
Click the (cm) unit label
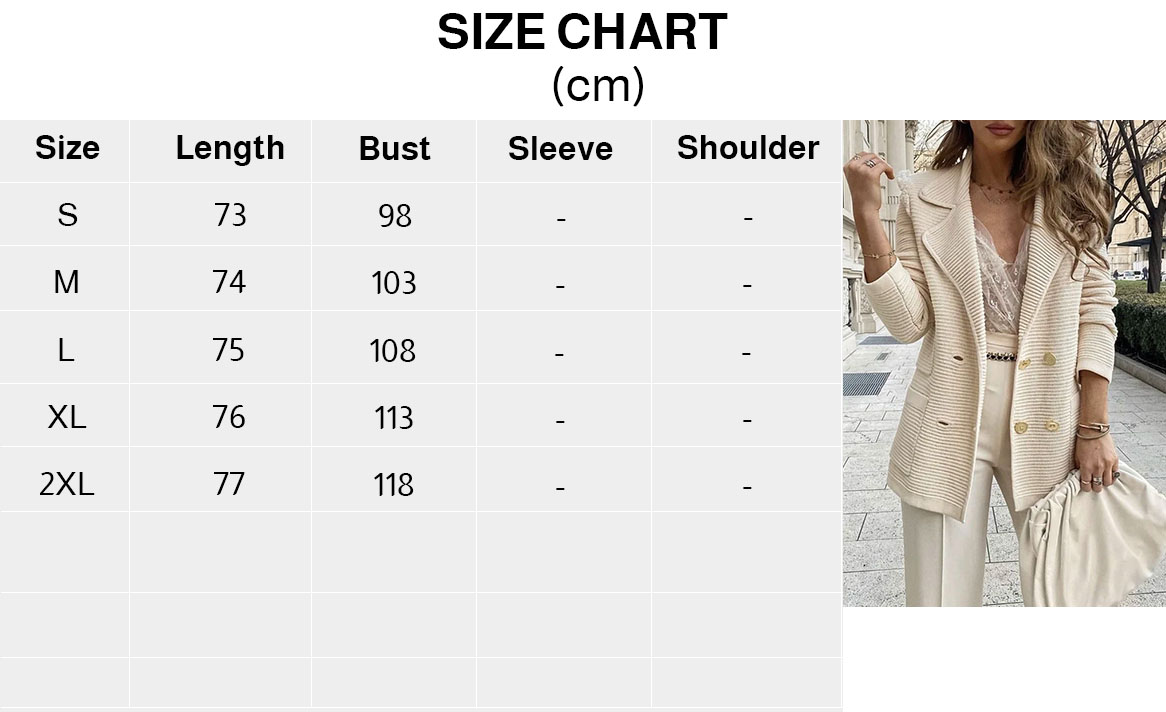597,86
